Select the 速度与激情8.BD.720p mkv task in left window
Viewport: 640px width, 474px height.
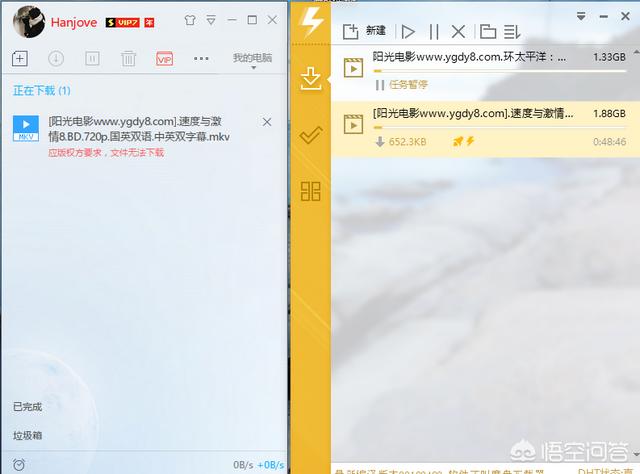tap(143, 136)
